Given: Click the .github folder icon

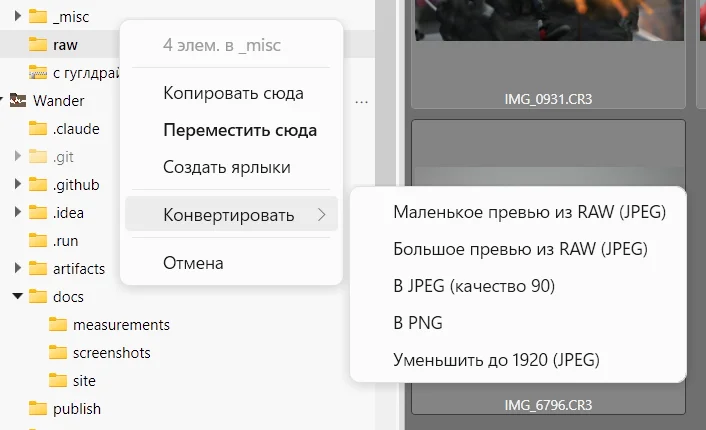Looking at the screenshot, I should [38, 184].
